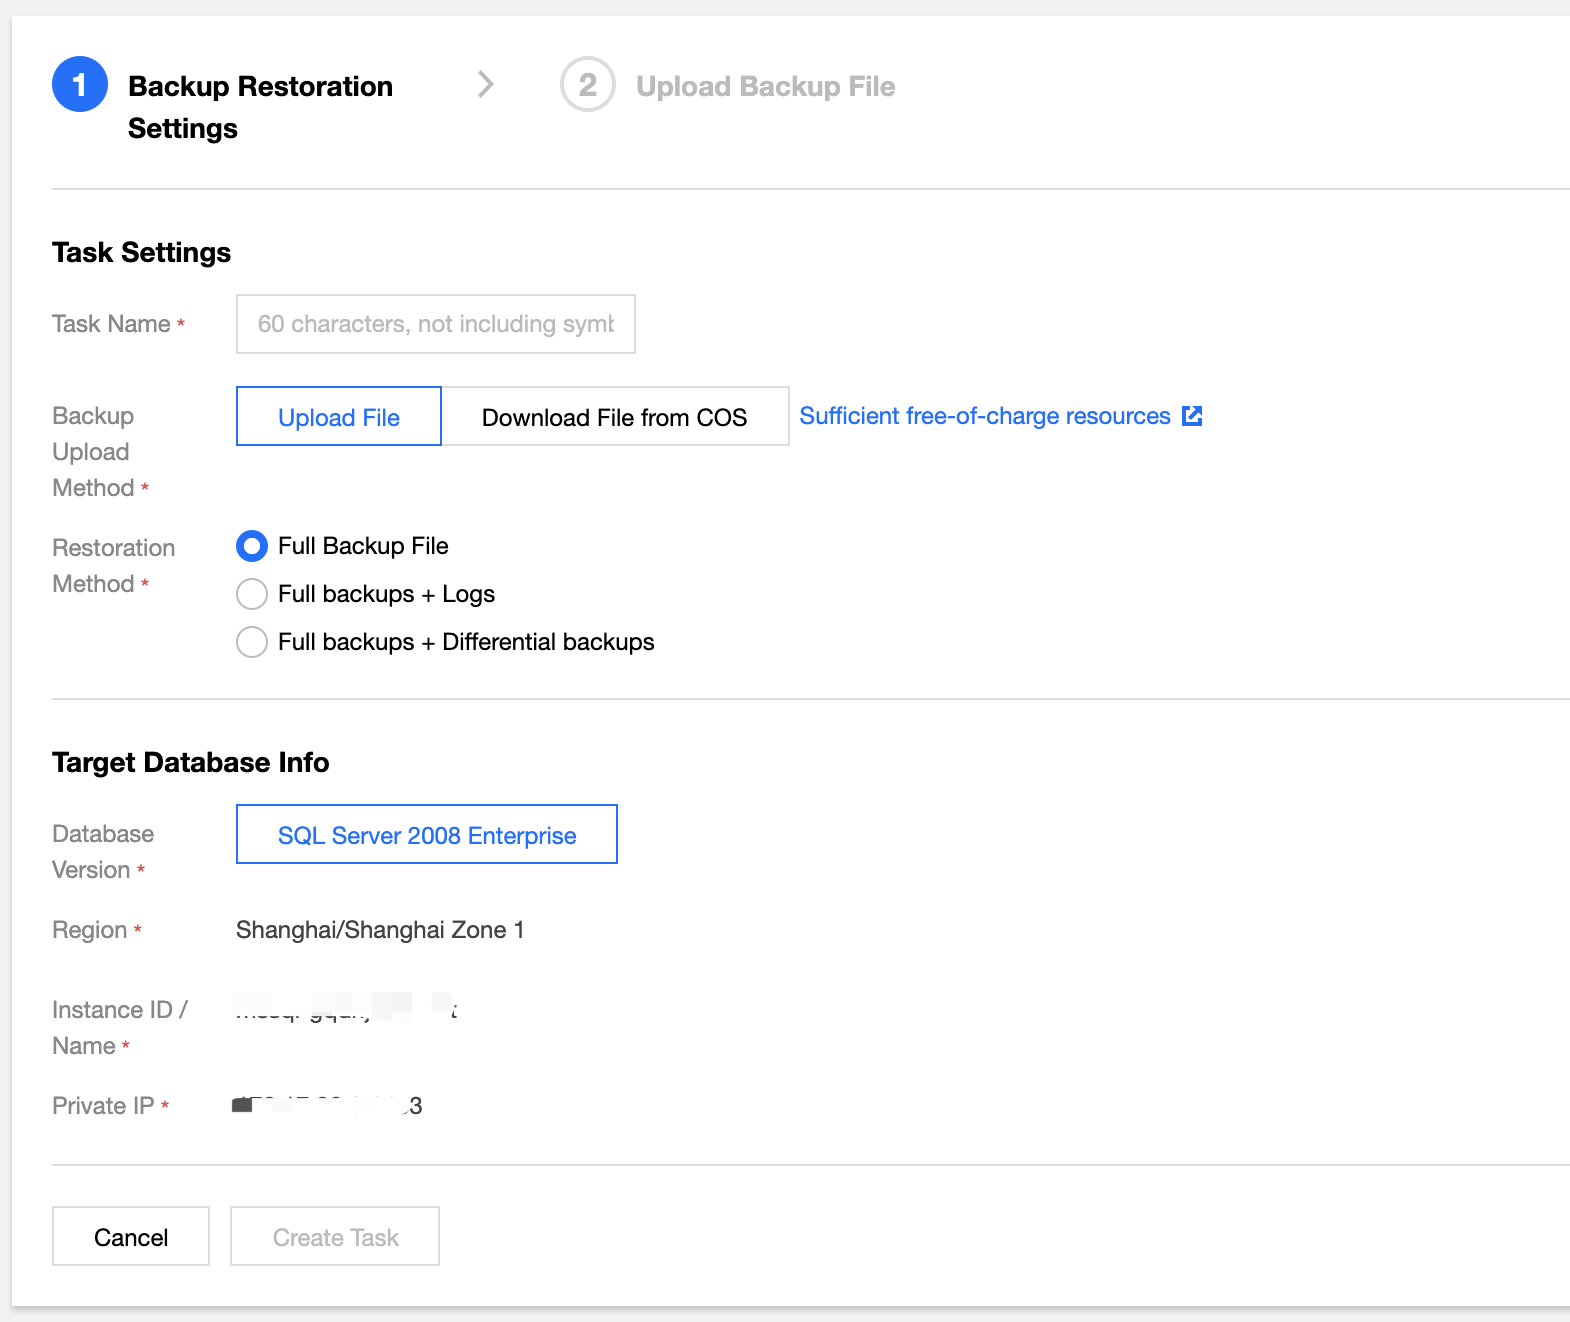Click the external link icon beside free-of-charge resources
This screenshot has width=1570, height=1322.
pos(1192,416)
